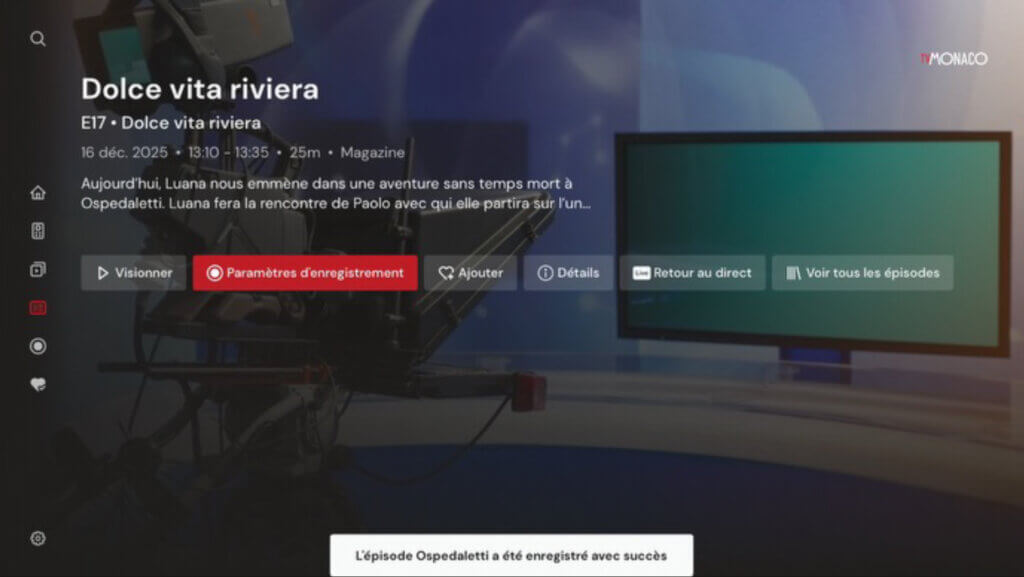Open recordings circle icon in sidebar
The height and width of the screenshot is (577, 1024).
tap(38, 346)
